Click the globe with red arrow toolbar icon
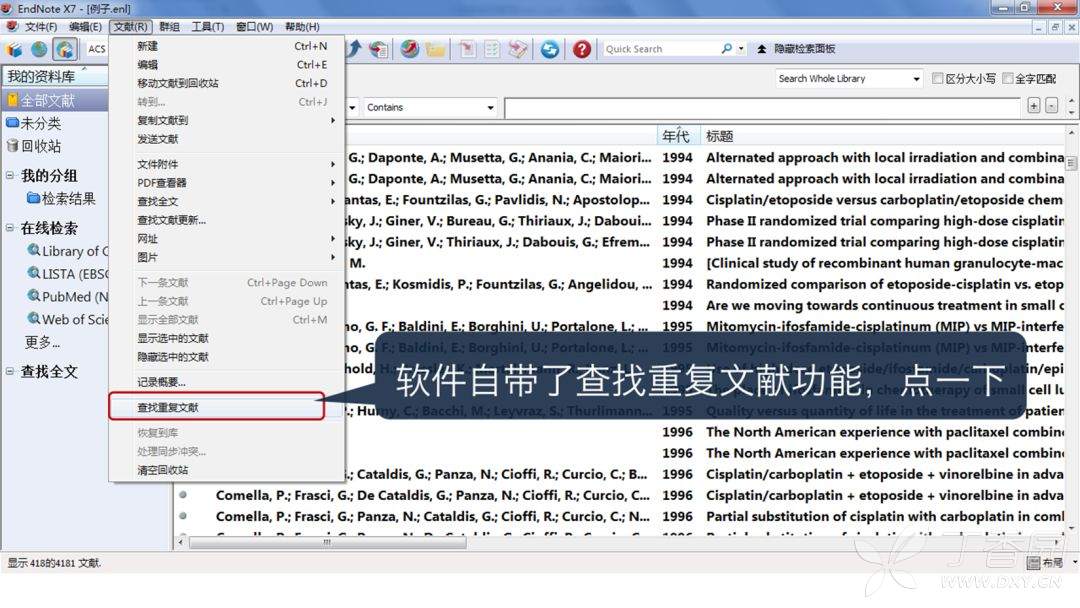 (x=410, y=49)
